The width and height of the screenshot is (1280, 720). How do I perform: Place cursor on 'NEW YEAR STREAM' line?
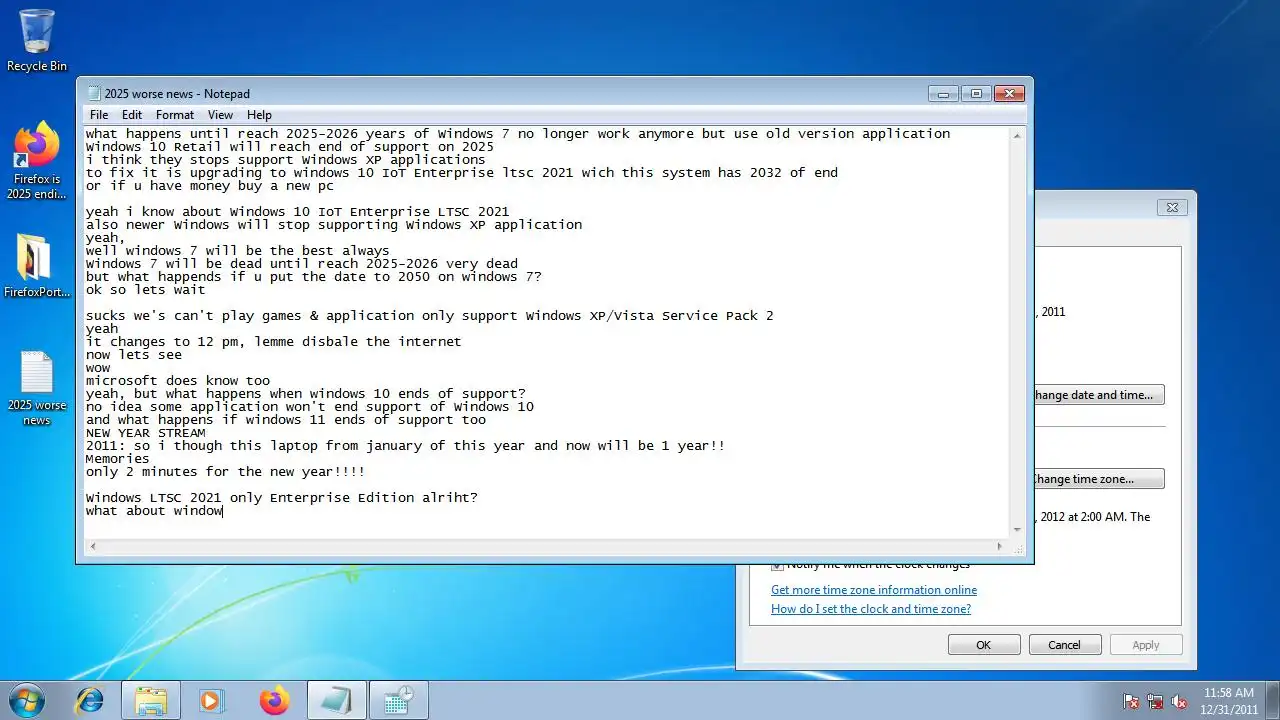[145, 433]
